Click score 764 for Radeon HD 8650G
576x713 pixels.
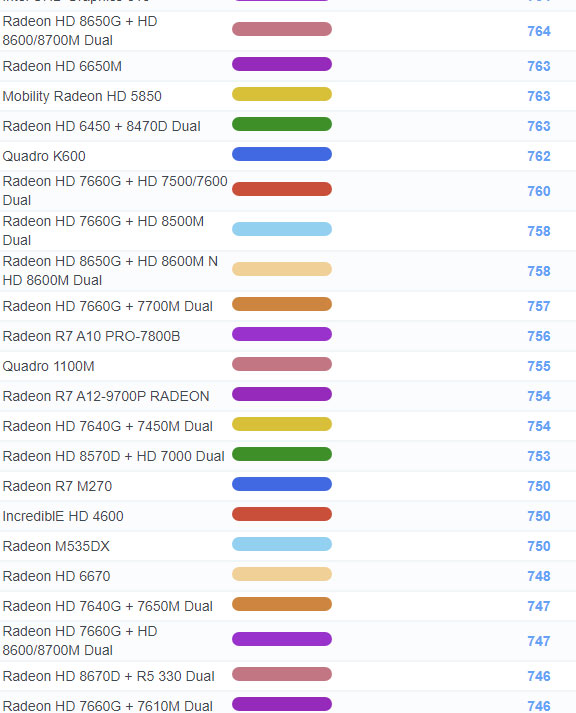tap(539, 31)
